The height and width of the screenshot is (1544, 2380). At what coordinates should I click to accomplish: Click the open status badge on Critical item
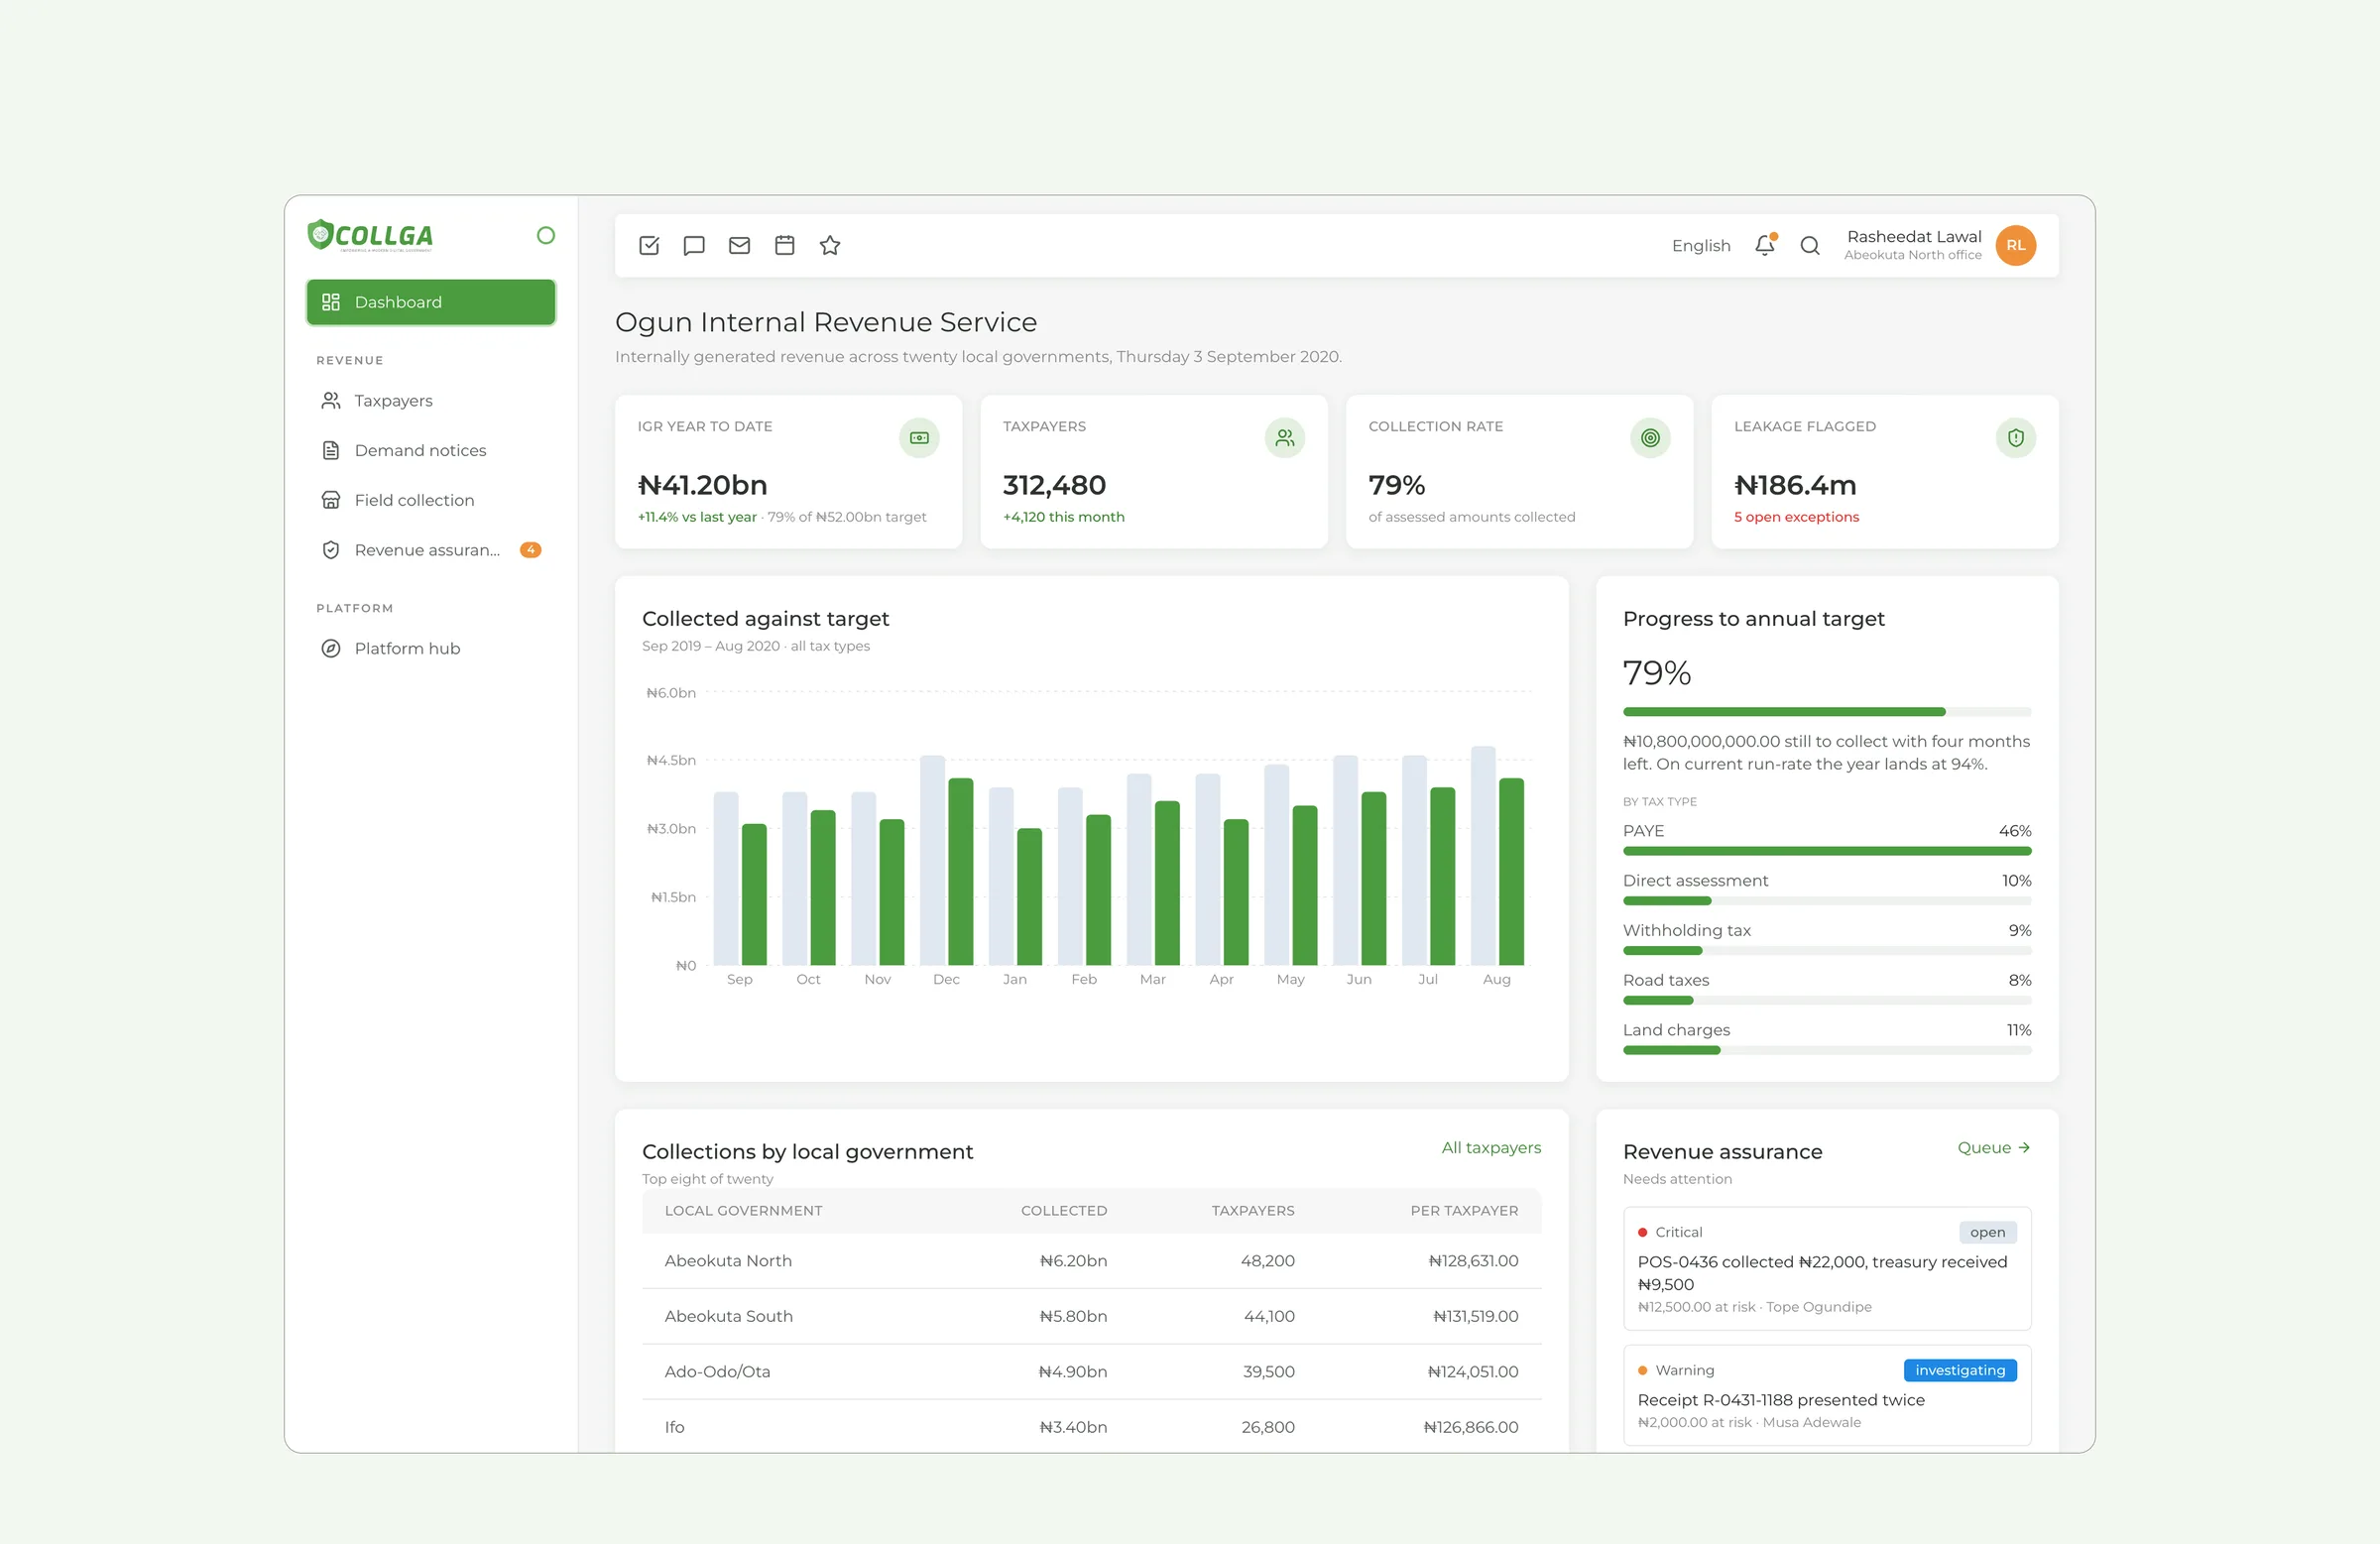[x=1987, y=1232]
